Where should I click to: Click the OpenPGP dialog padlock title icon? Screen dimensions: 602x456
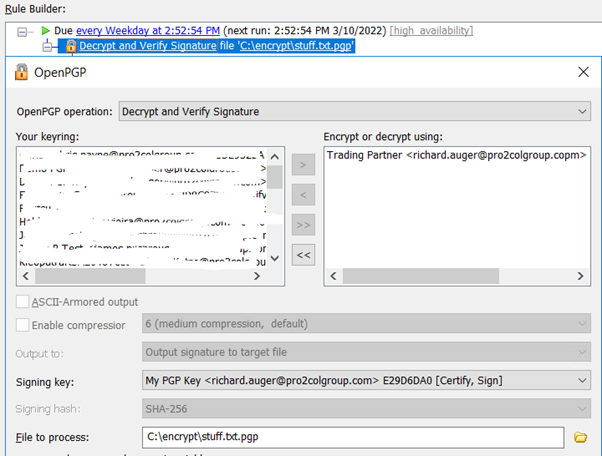pyautogui.click(x=21, y=72)
